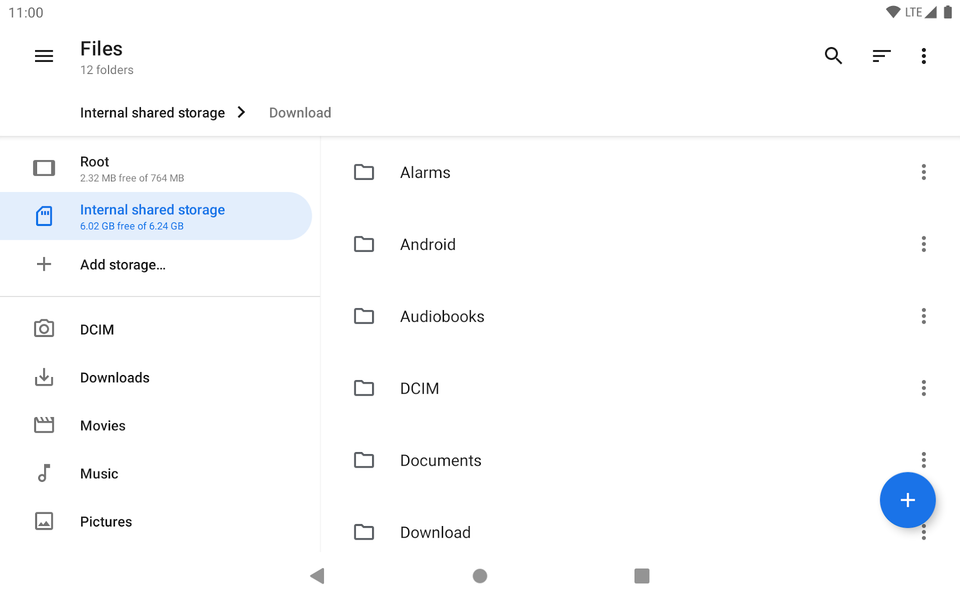Click the SD card icon for Internal shared storage
This screenshot has height=600, width=960.
tap(44, 216)
